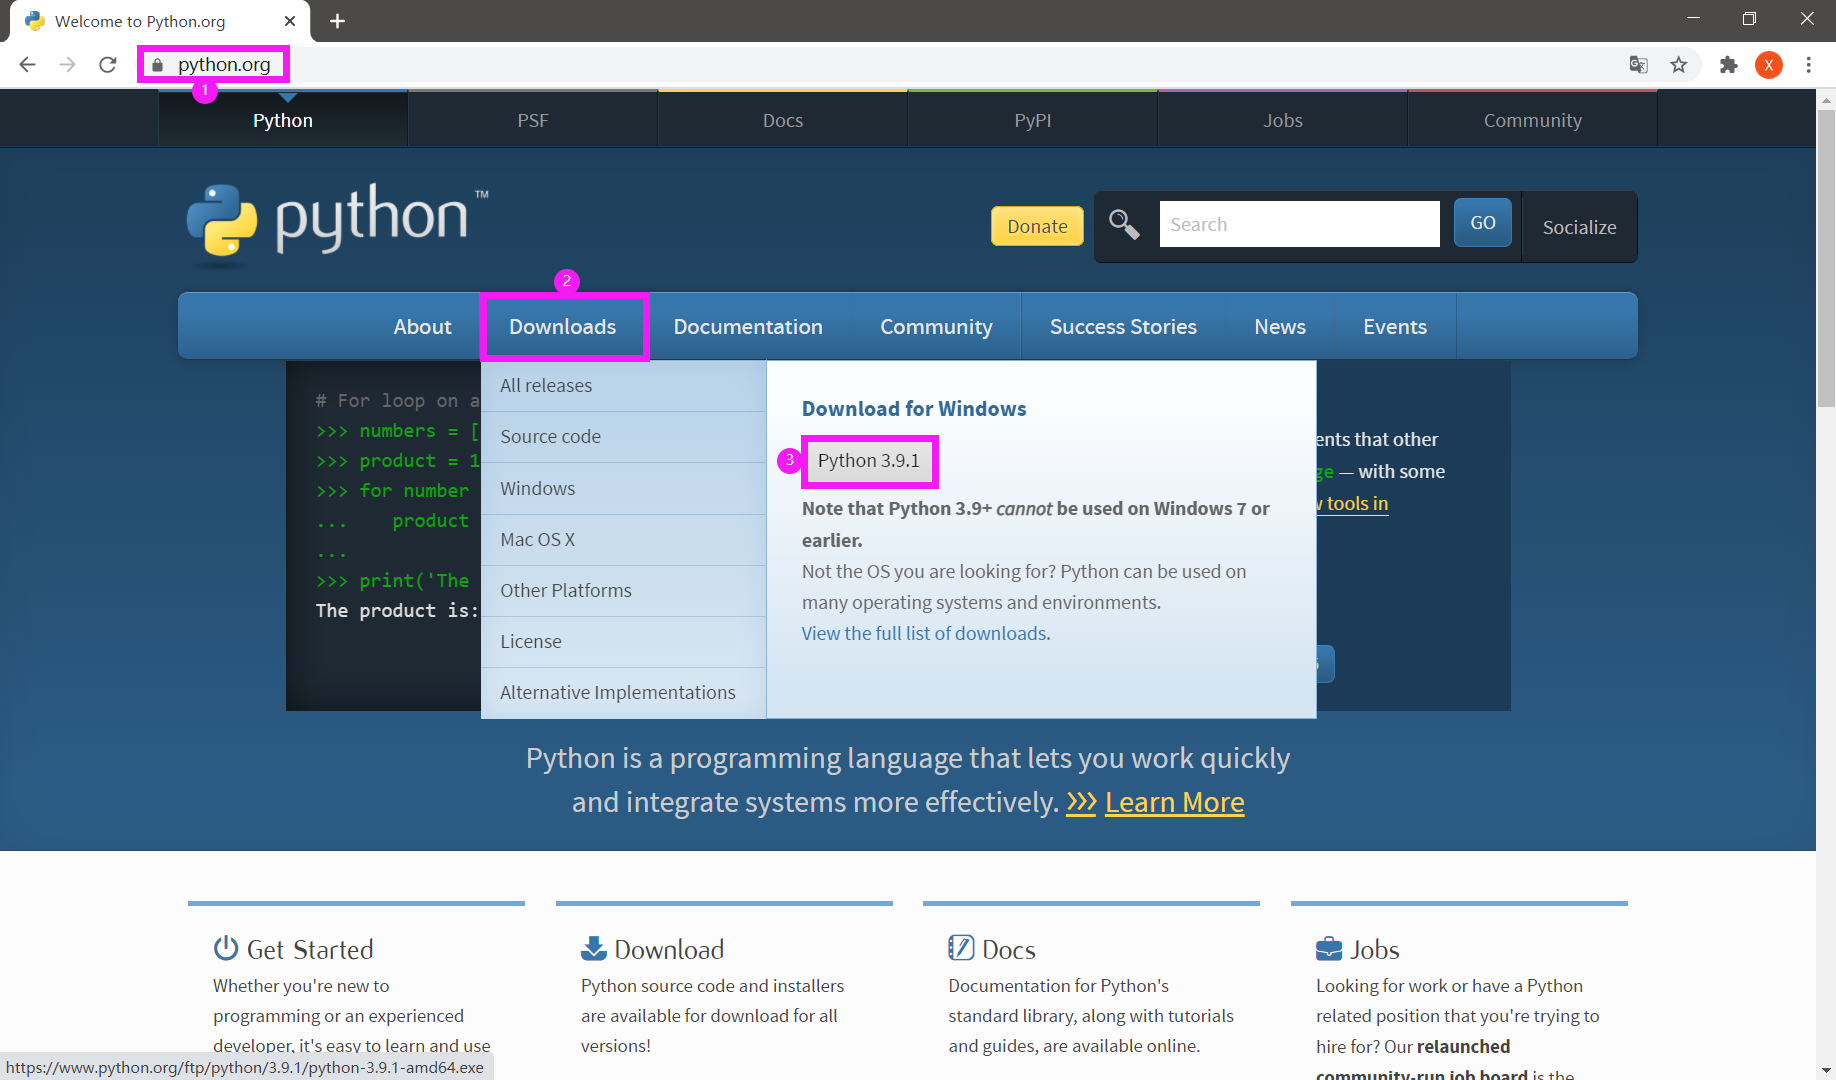Bookmark this page with star icon
This screenshot has height=1080, width=1836.
tap(1679, 65)
